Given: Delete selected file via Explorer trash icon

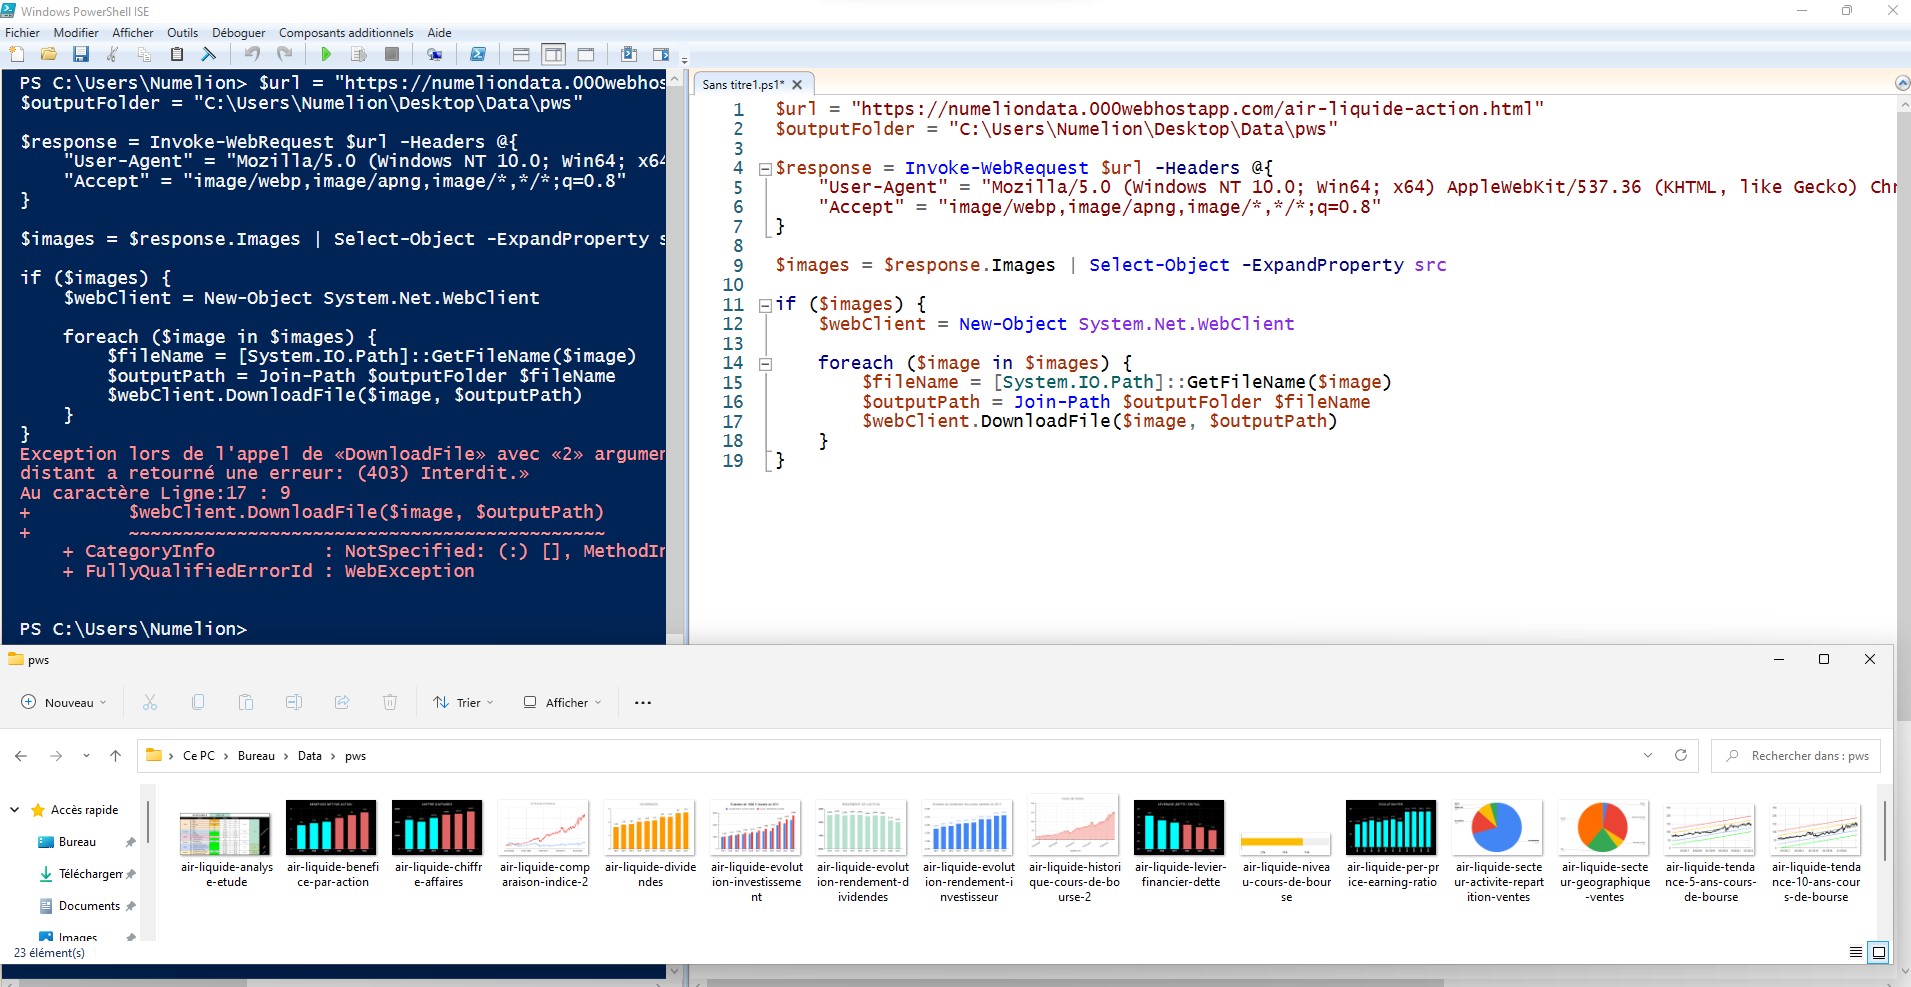Looking at the screenshot, I should [x=389, y=702].
